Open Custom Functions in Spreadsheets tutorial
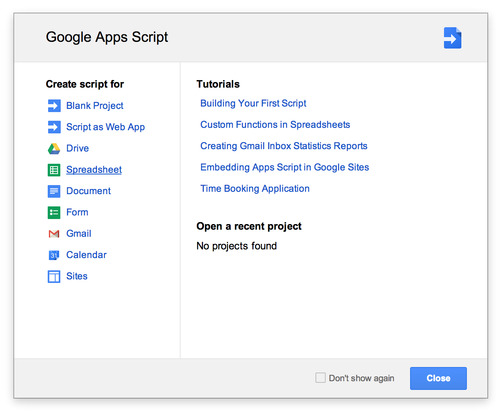Screen dimensions: 500x412 275,125
